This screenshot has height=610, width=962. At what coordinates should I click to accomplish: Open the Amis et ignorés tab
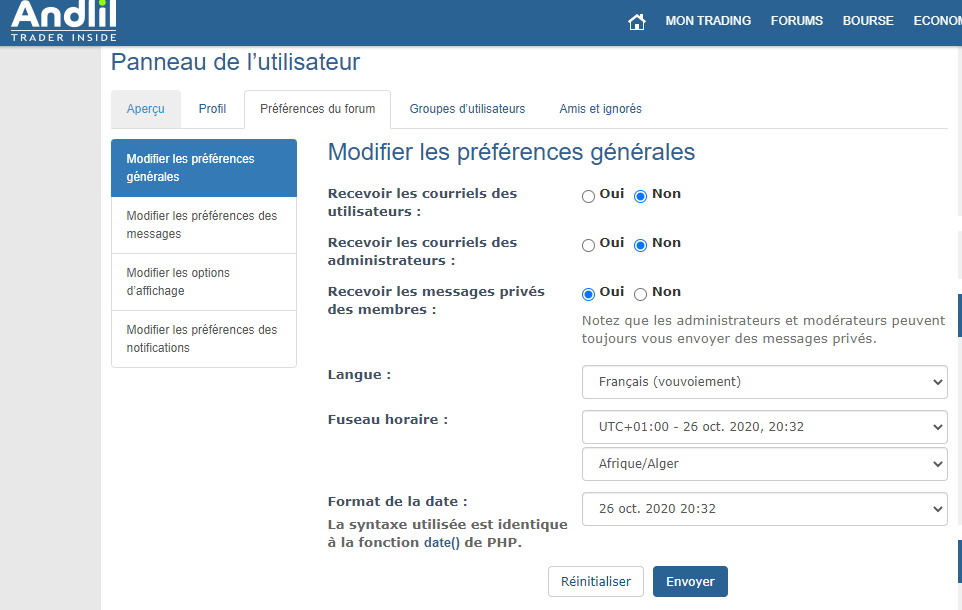[x=600, y=109]
